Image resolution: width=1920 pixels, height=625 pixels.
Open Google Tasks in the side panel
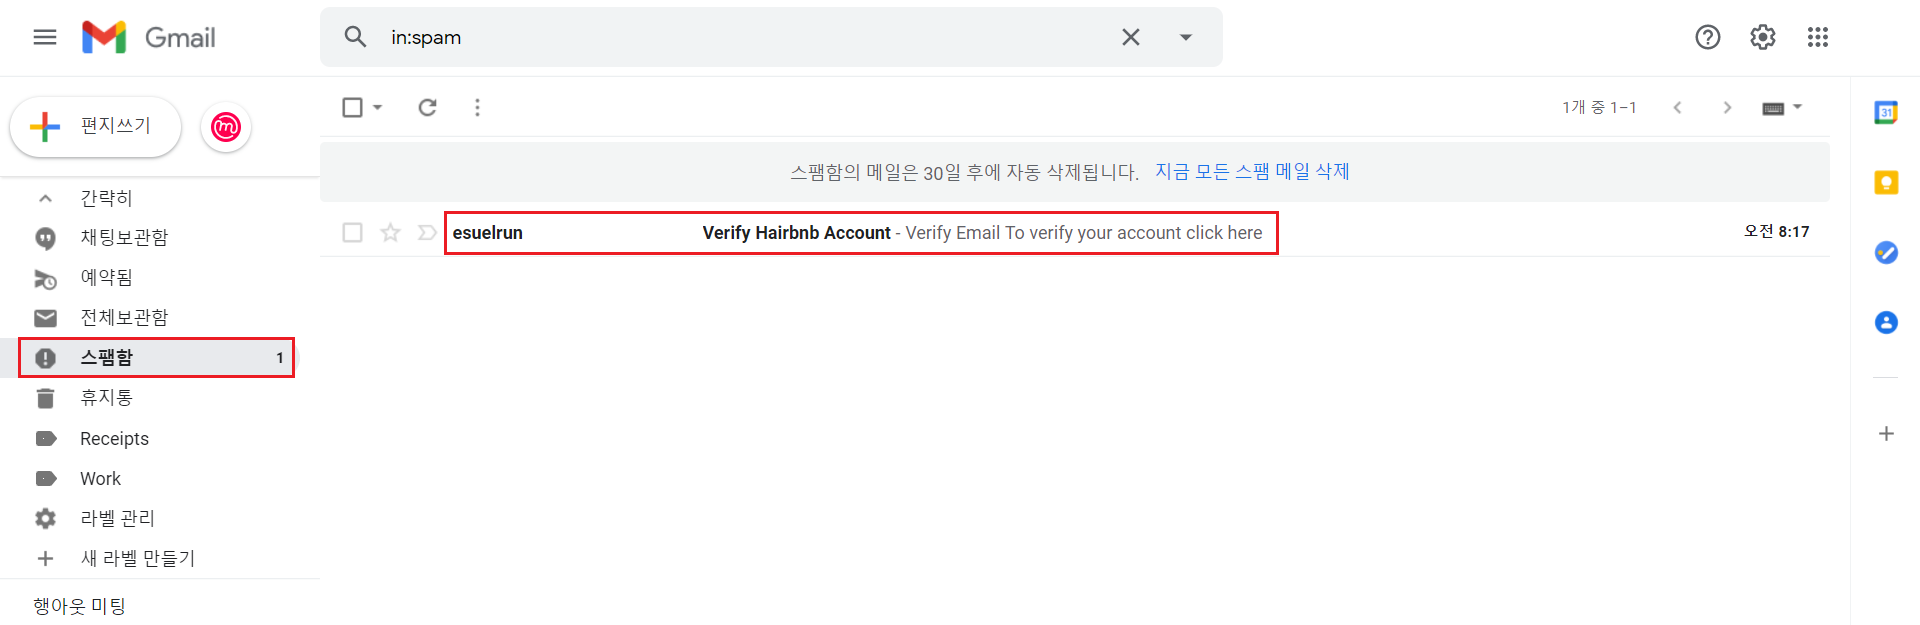1886,252
